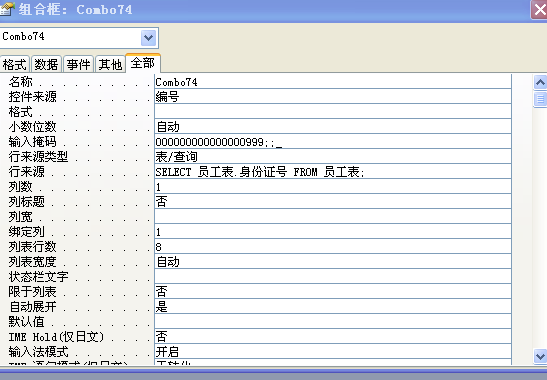This screenshot has width=547, height=380.
Task: Click the 控件来源 field showing 编号
Action: pyautogui.click(x=333, y=97)
